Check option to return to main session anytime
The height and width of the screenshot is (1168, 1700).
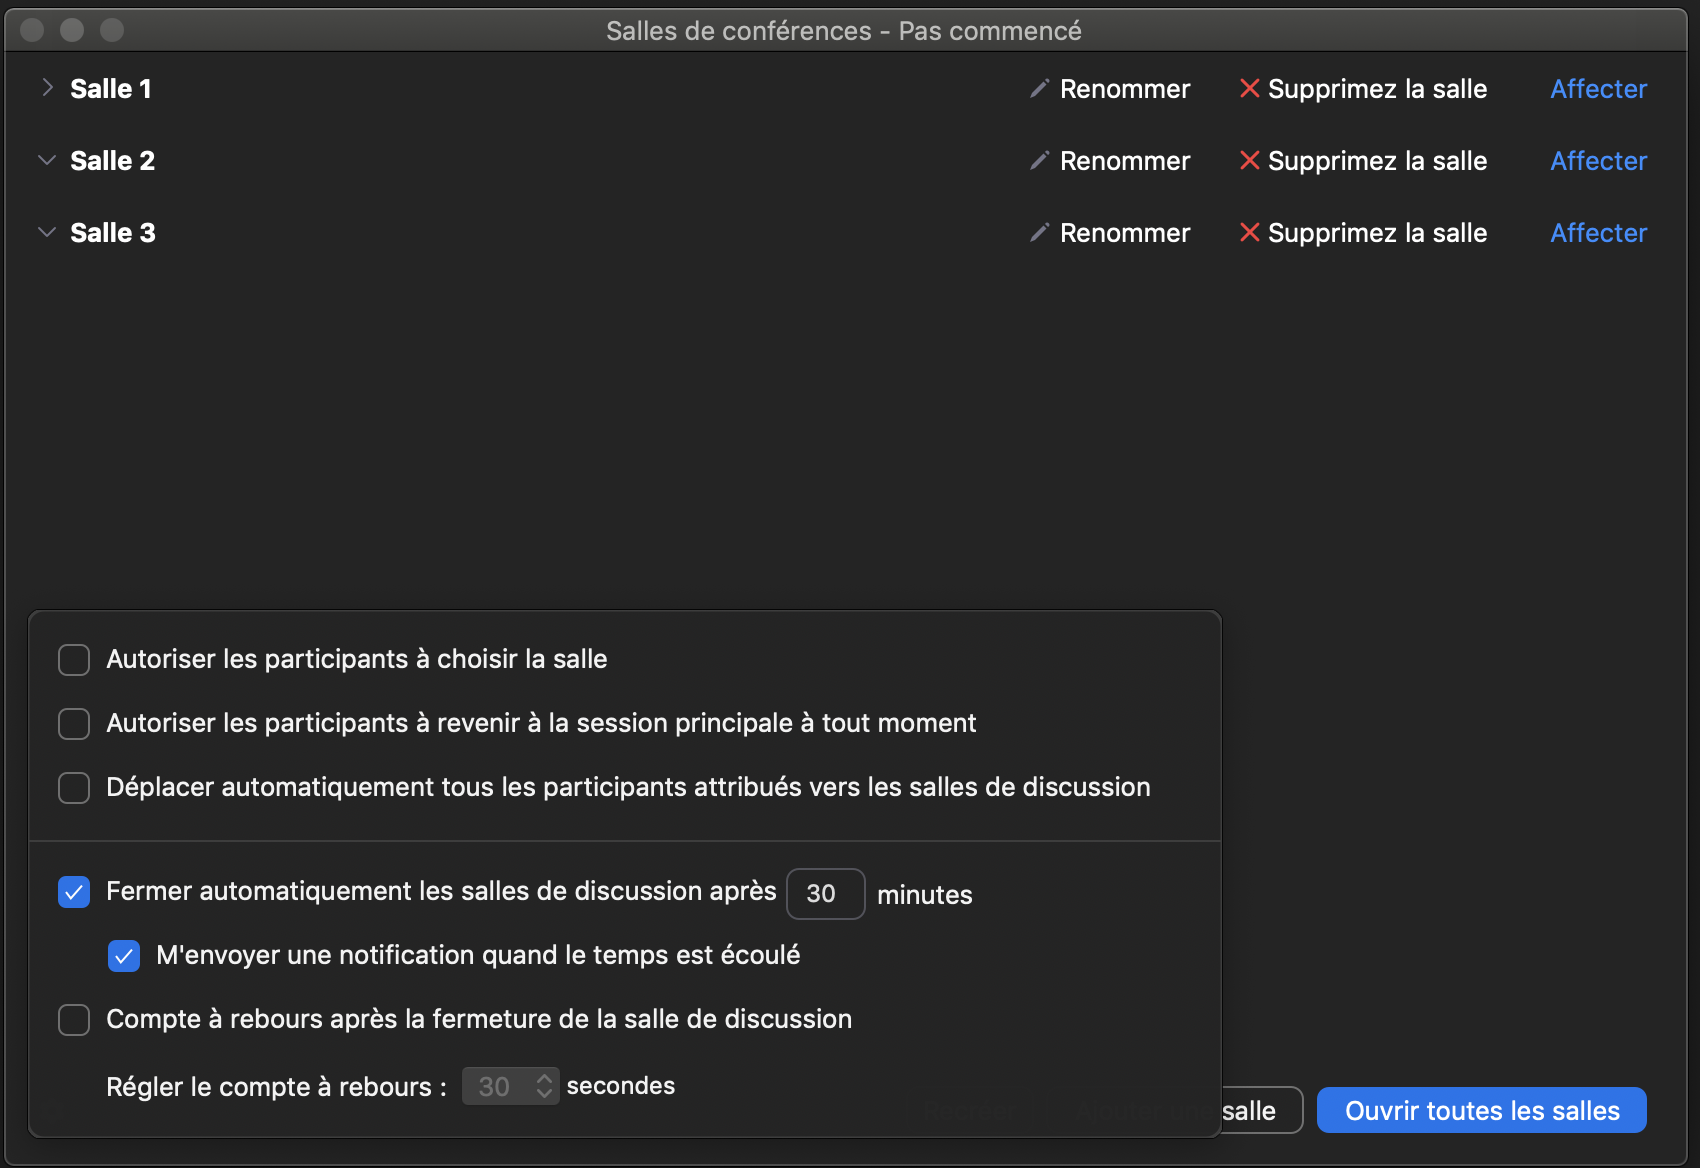click(x=74, y=724)
